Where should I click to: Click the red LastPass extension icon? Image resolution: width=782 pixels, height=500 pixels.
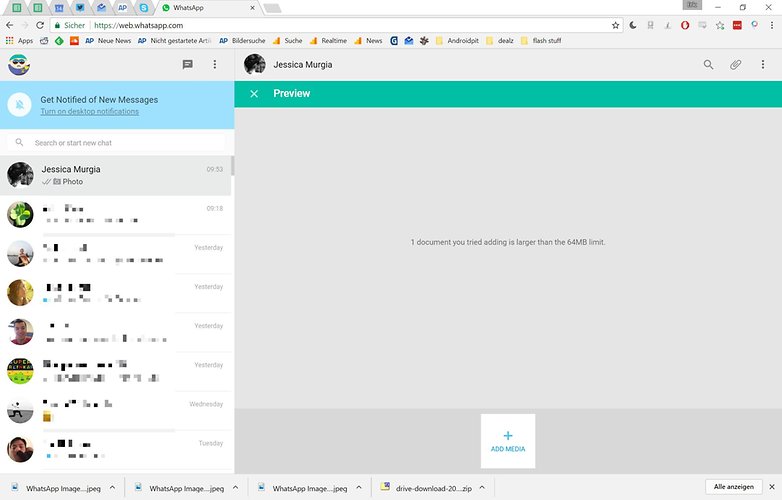pyautogui.click(x=737, y=25)
